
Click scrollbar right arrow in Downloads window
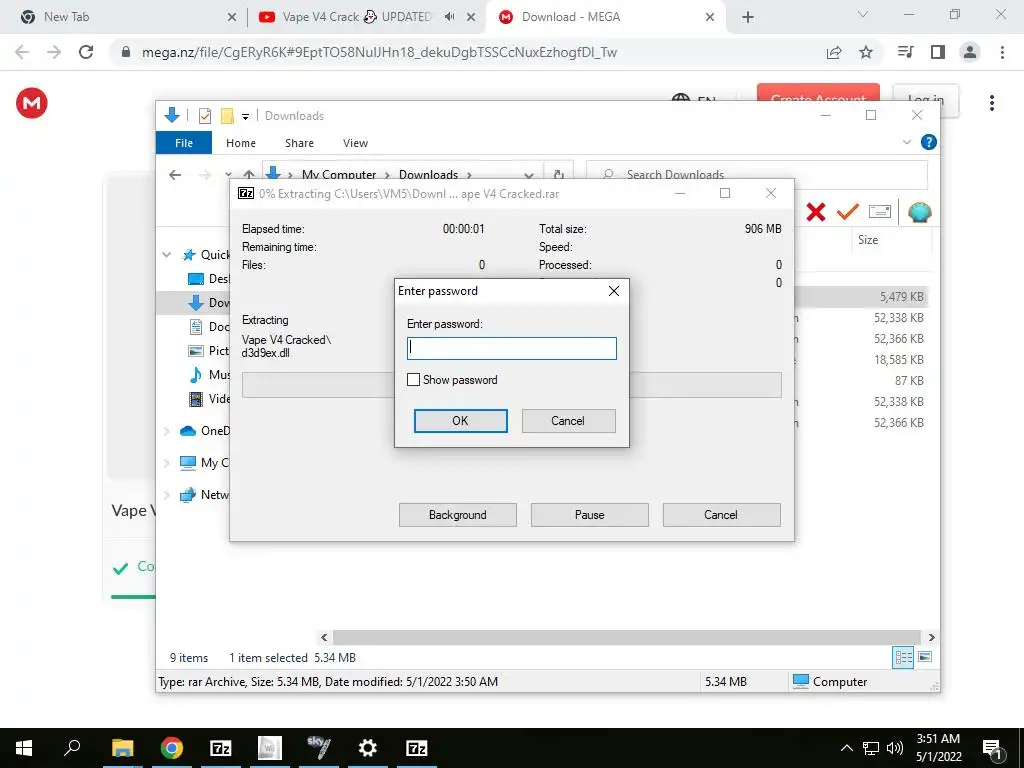931,637
